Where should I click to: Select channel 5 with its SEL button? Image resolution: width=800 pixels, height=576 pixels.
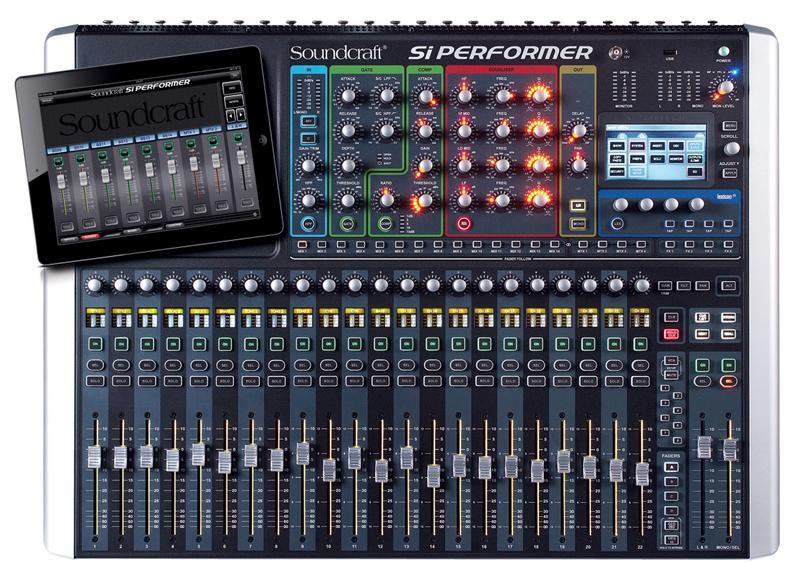(199, 365)
